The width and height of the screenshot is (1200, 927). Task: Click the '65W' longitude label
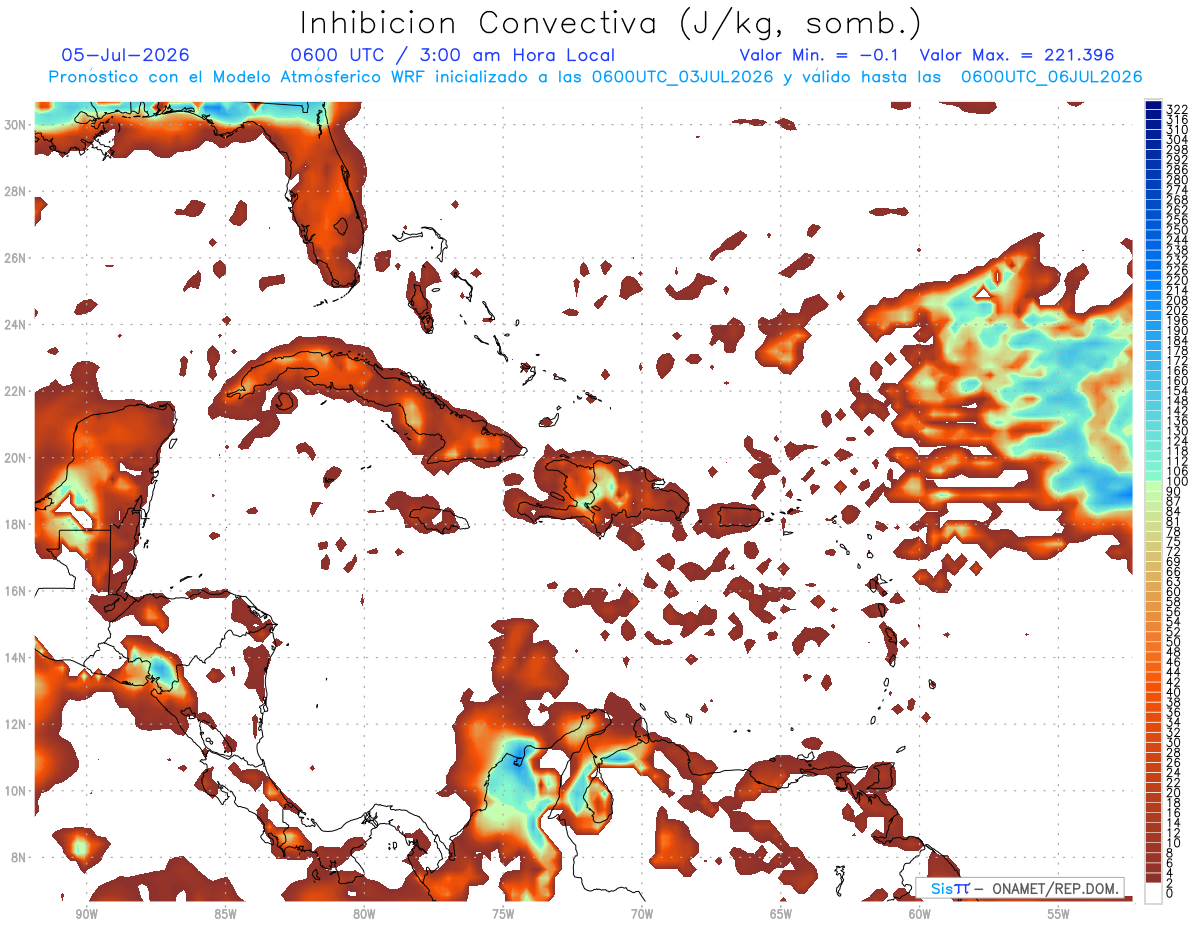(x=781, y=914)
